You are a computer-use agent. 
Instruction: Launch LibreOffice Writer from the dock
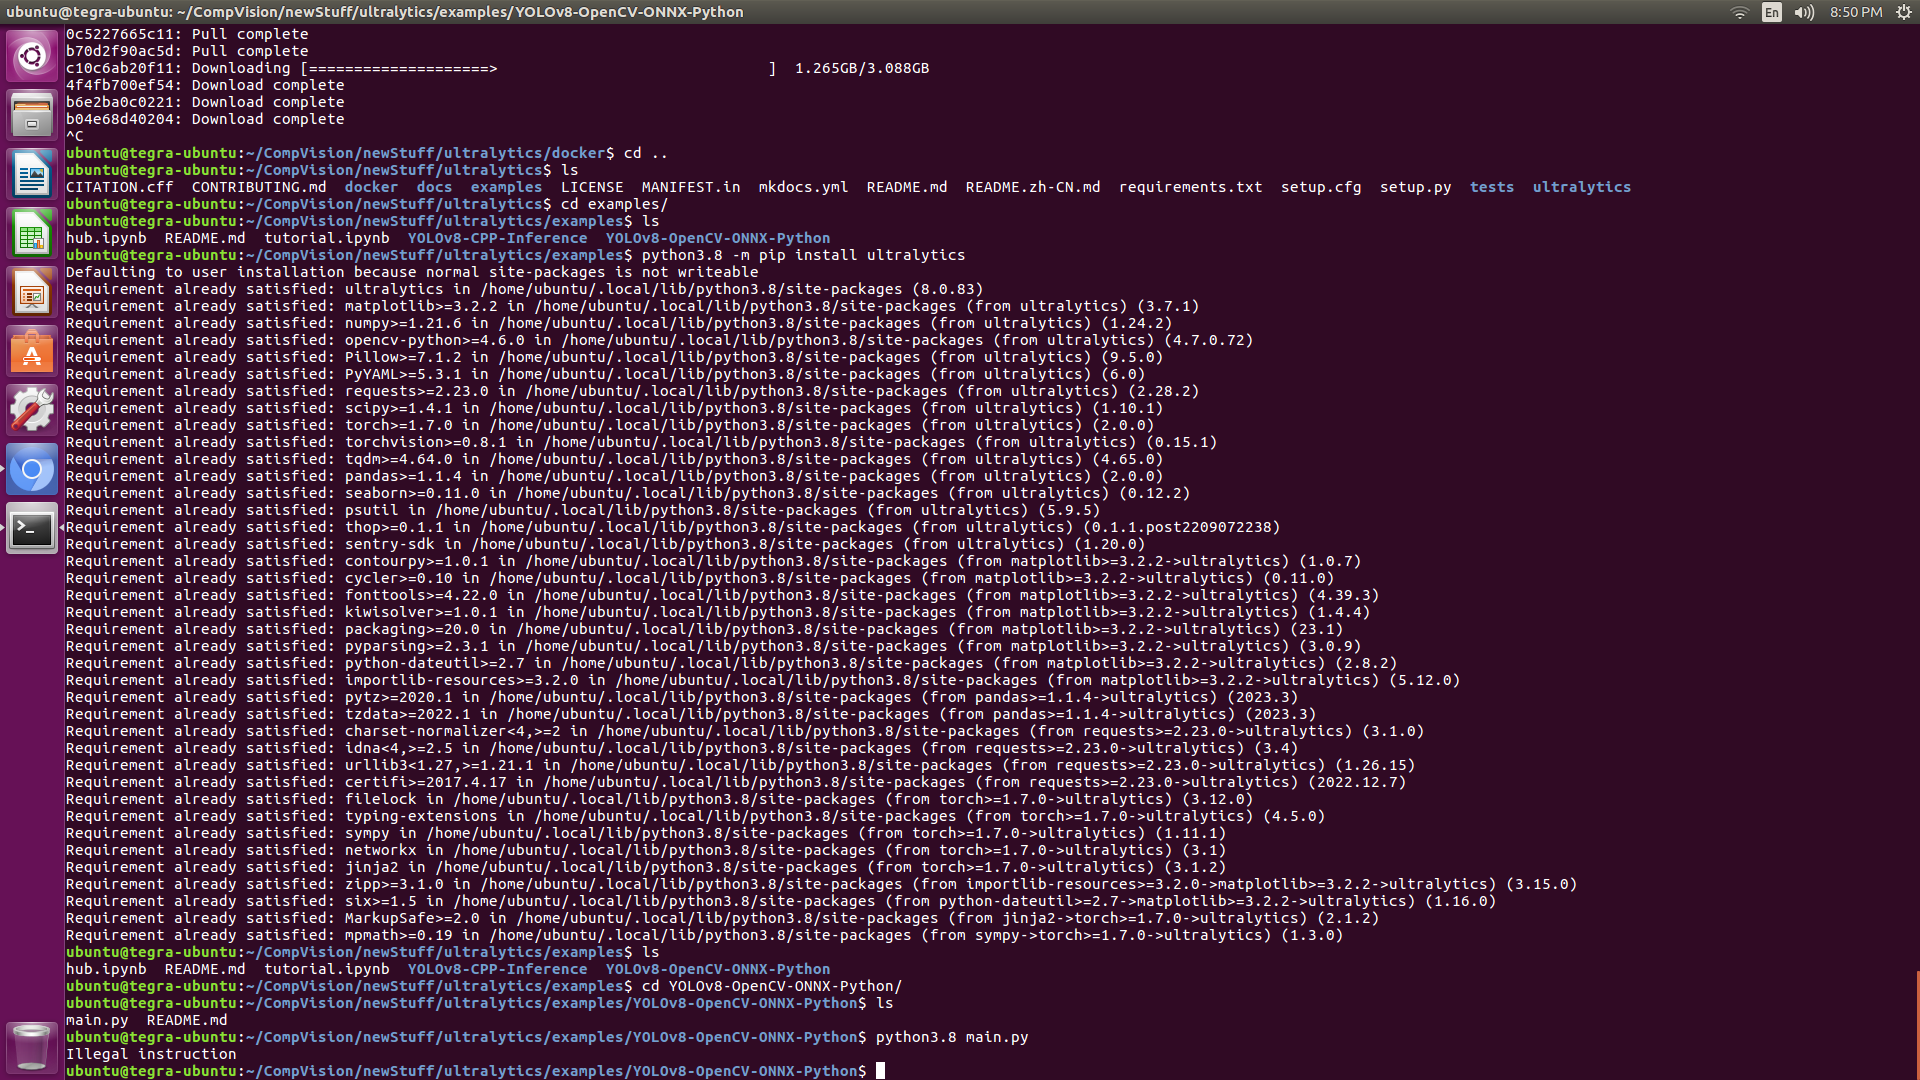(x=32, y=174)
